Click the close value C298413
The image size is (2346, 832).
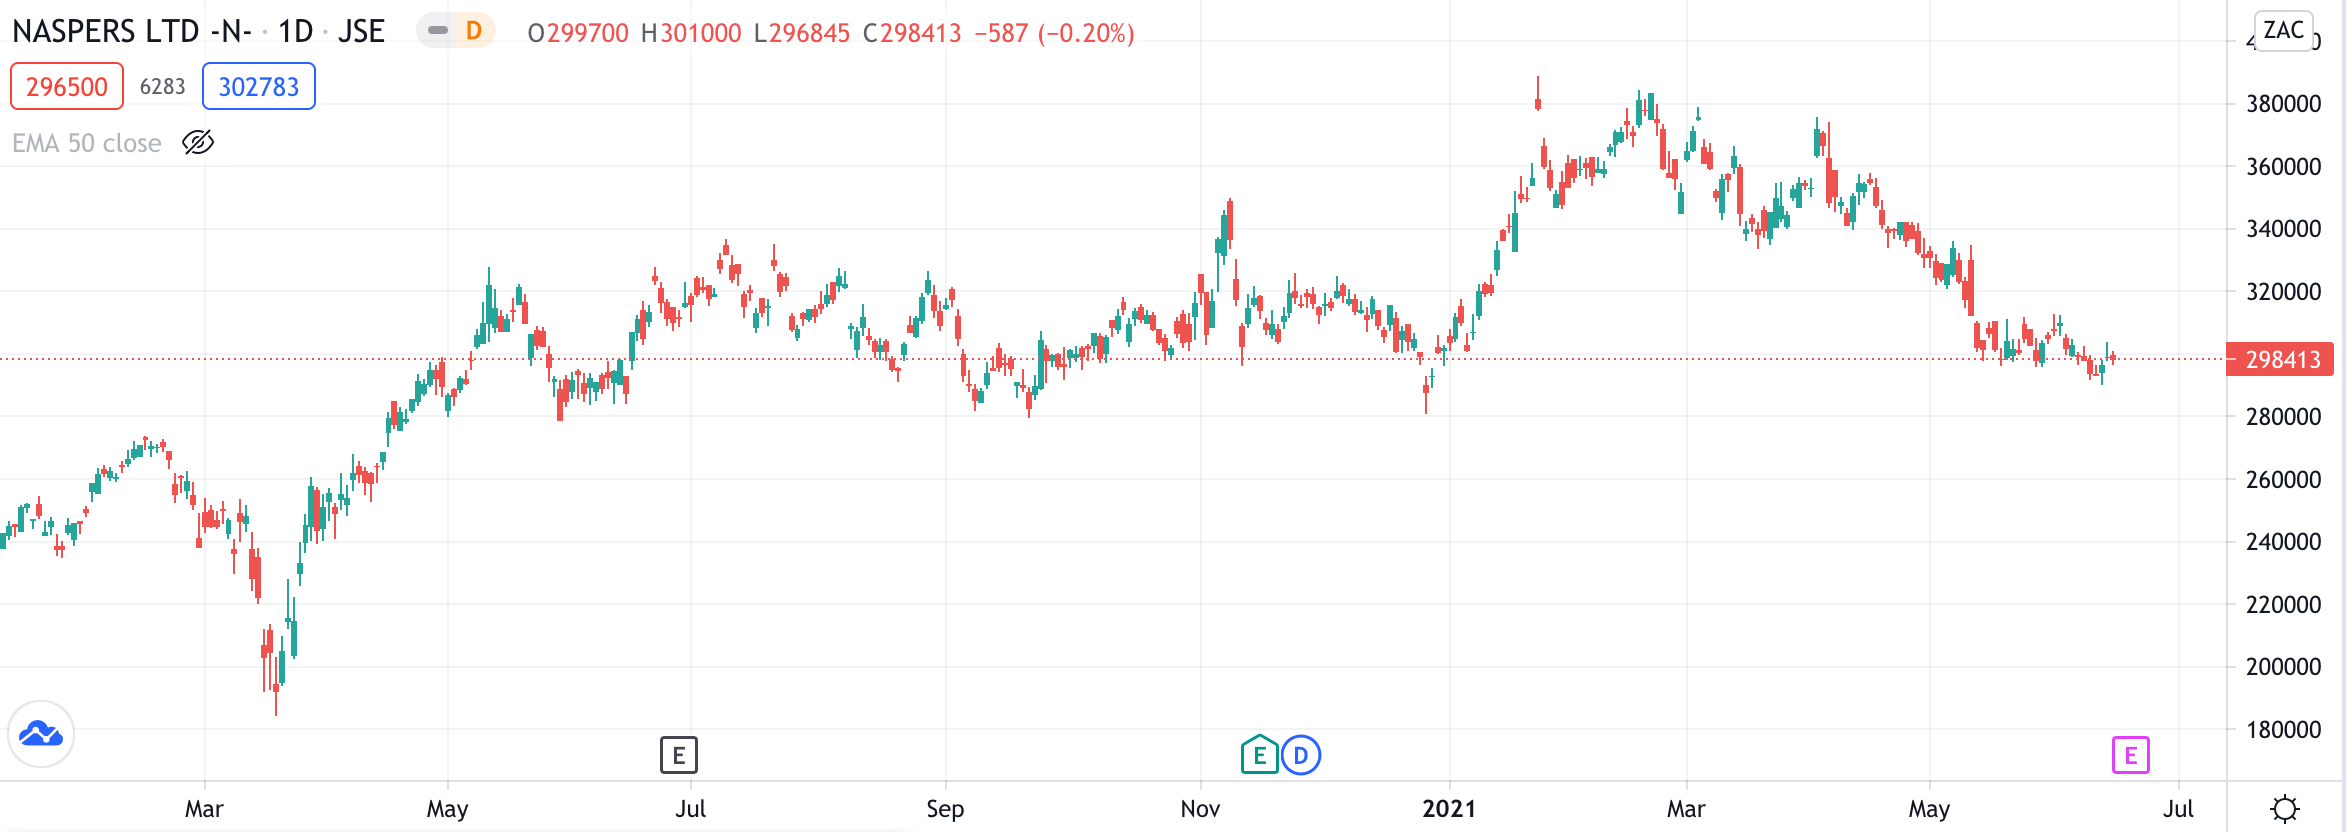coord(912,33)
